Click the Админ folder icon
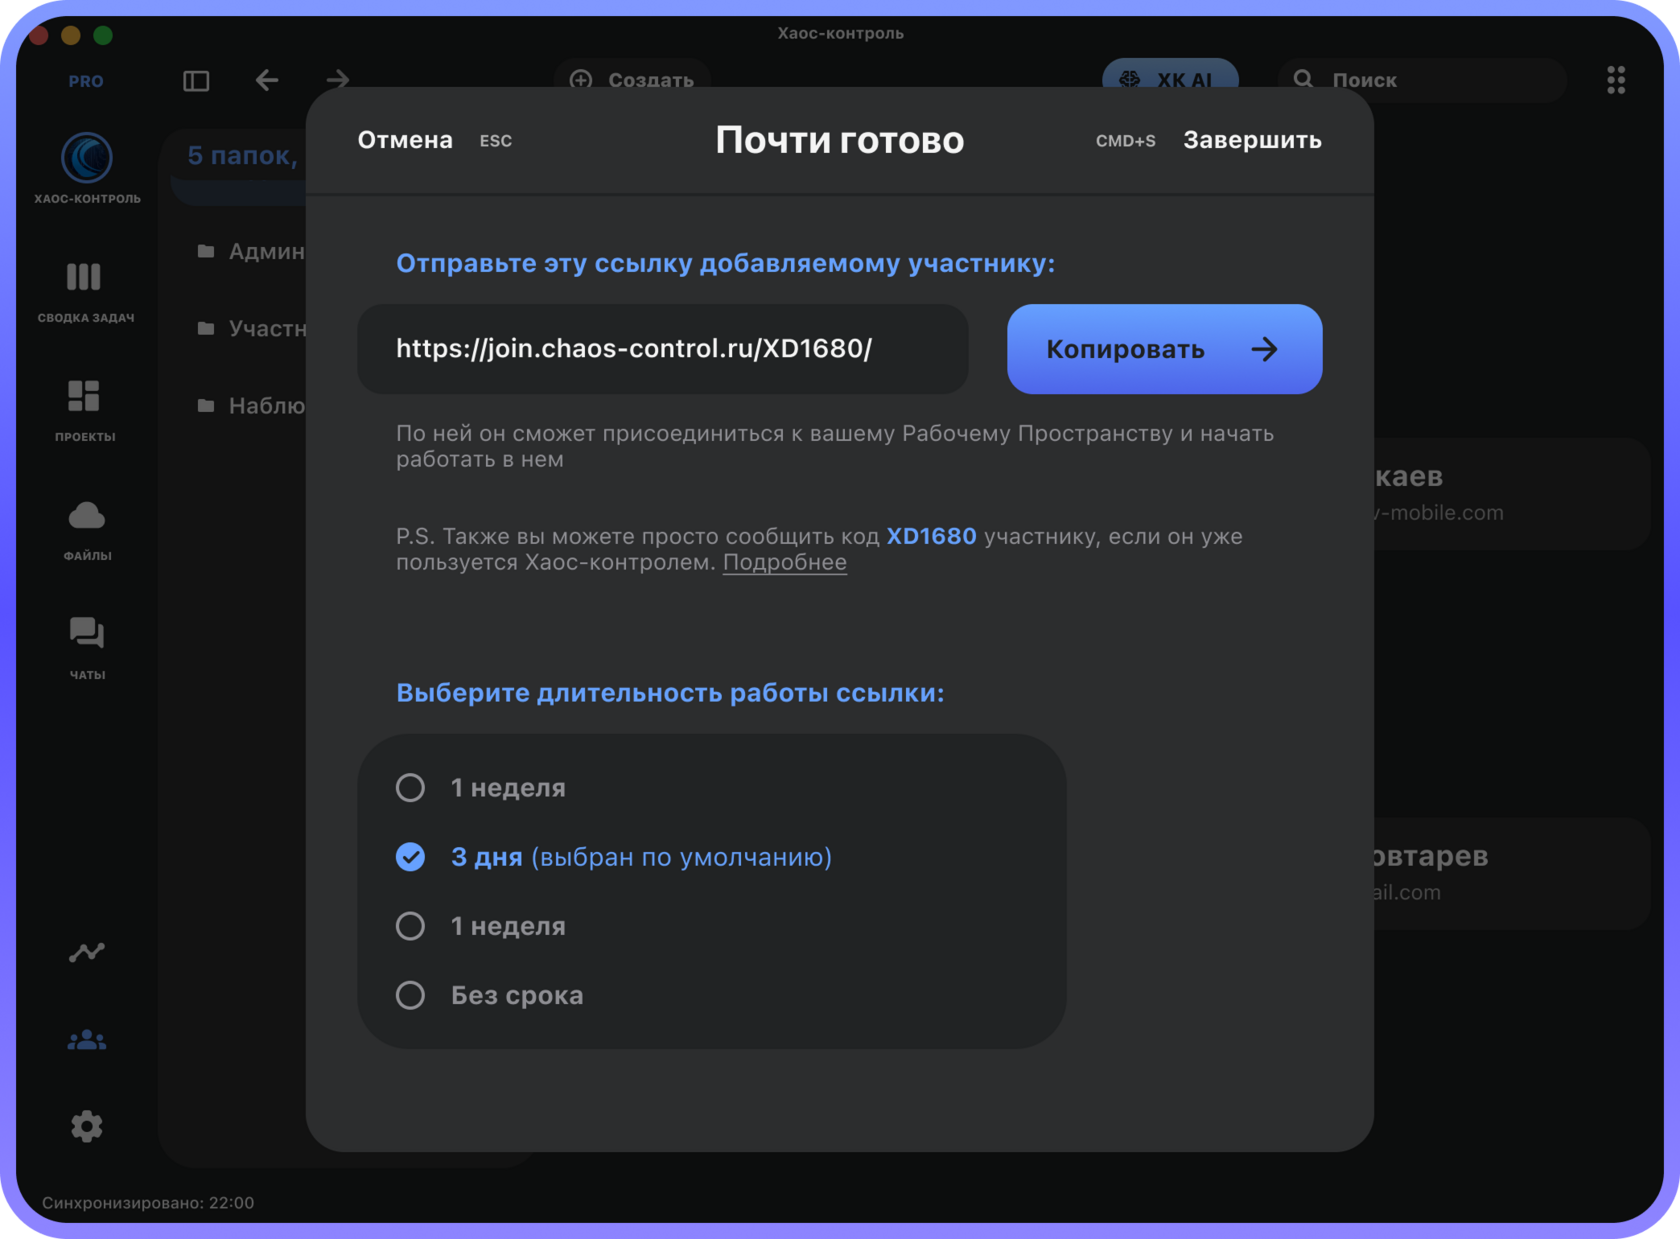Screen dimensions: 1680x1239 pyautogui.click(x=206, y=251)
